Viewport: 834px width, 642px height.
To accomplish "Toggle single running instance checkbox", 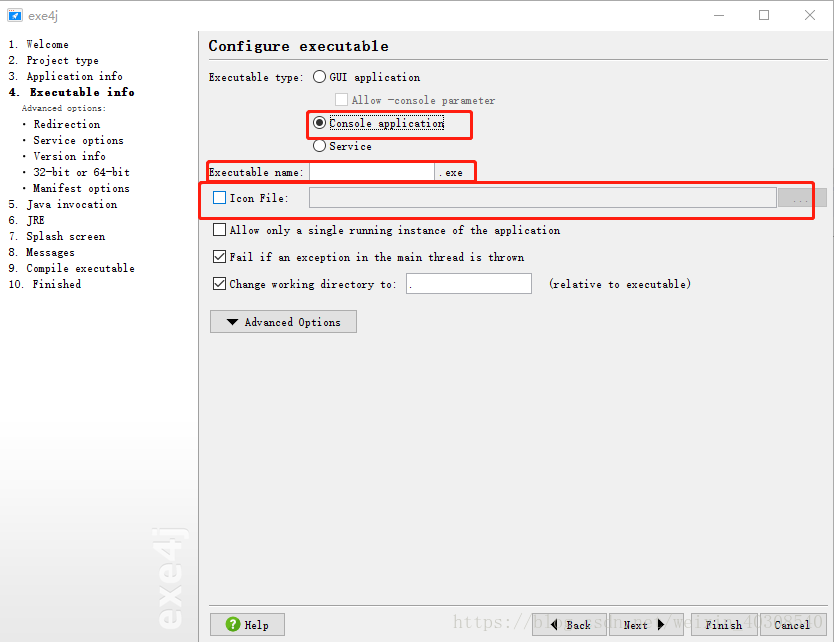I will (219, 230).
